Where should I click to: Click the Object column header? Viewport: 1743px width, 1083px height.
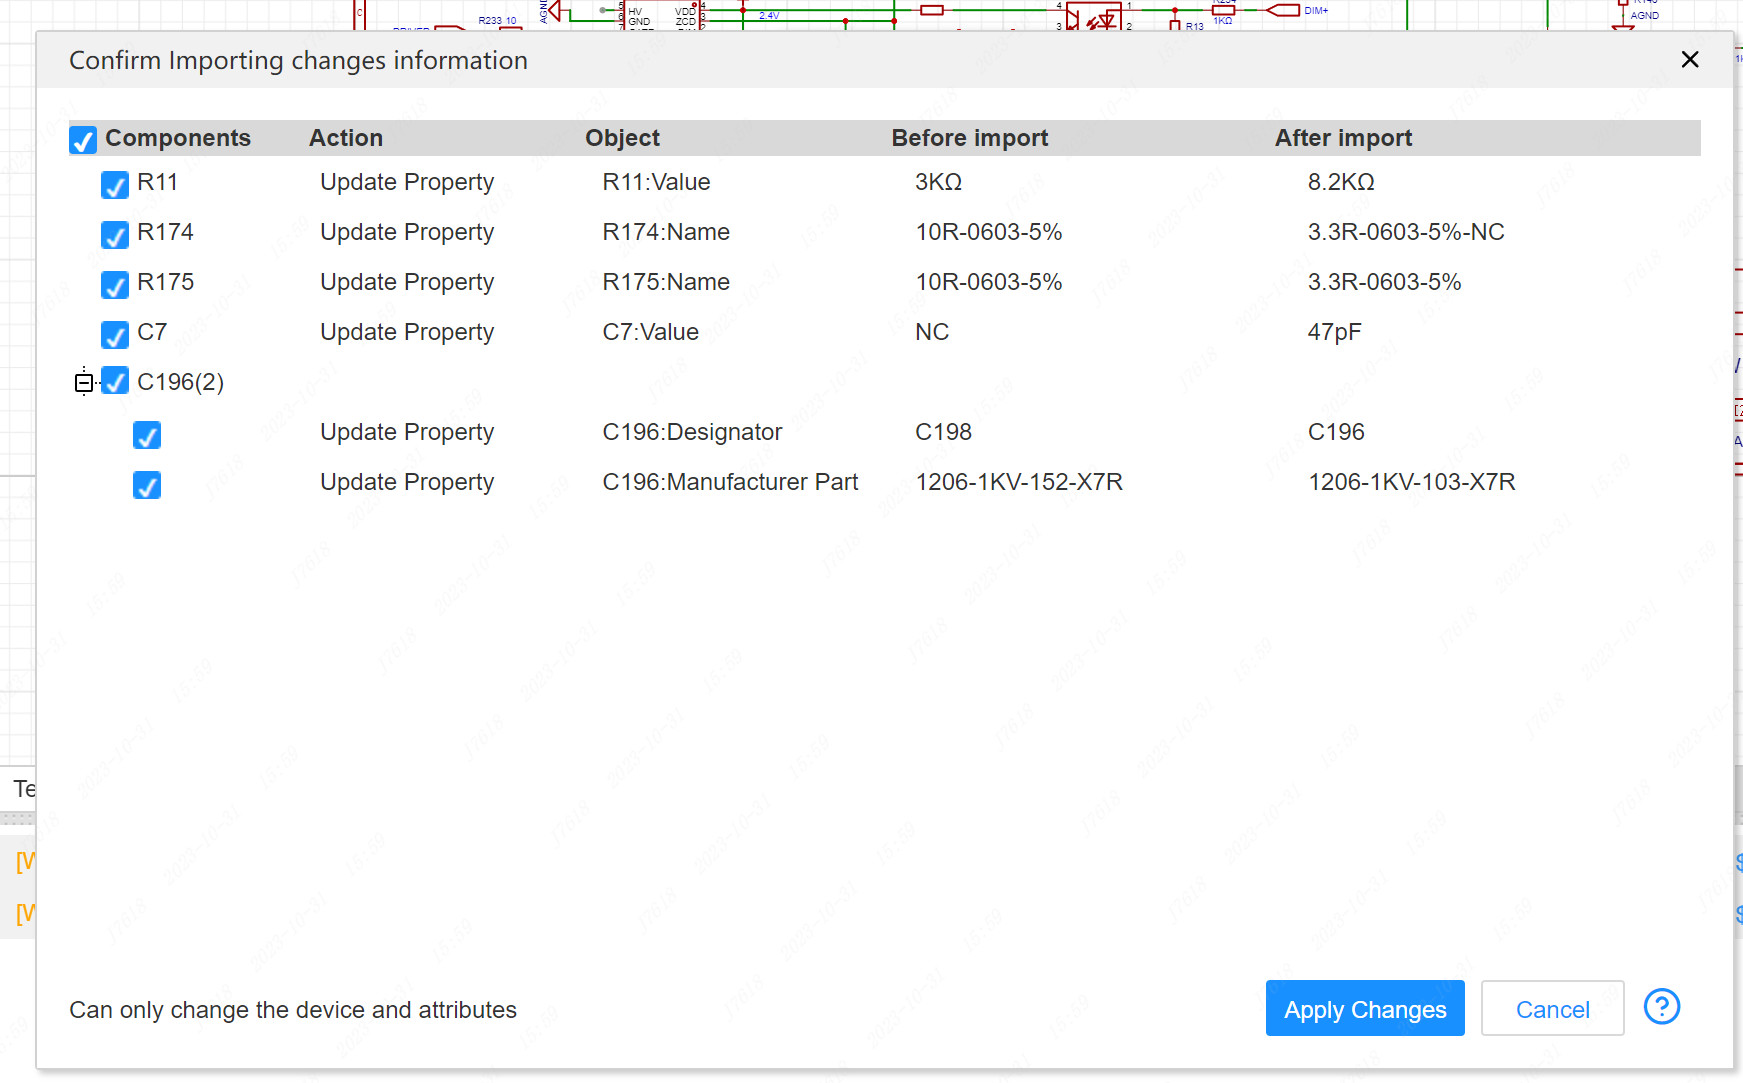(622, 138)
